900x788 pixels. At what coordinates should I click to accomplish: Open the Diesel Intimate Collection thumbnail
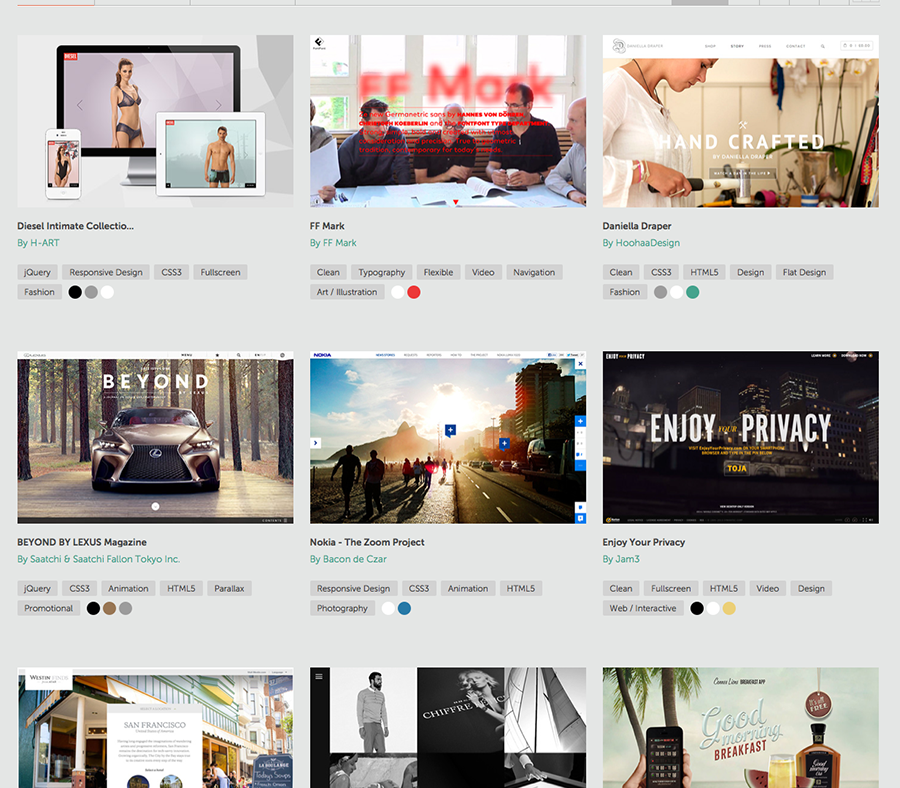click(155, 121)
